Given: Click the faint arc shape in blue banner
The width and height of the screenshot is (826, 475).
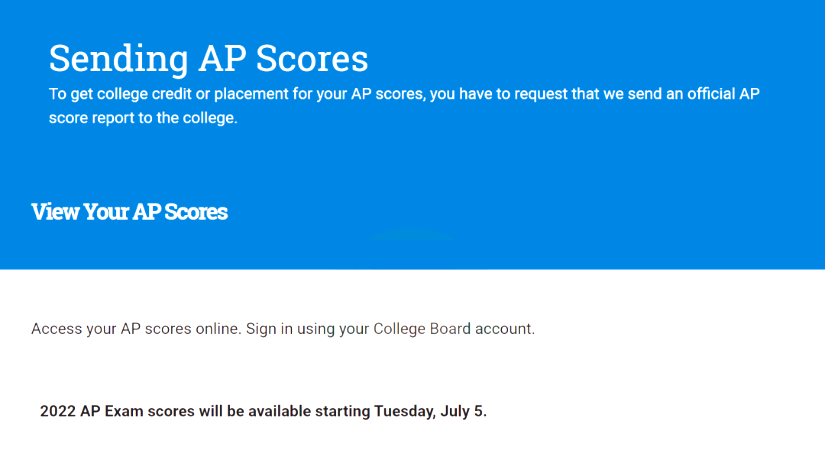Looking at the screenshot, I should click(410, 235).
